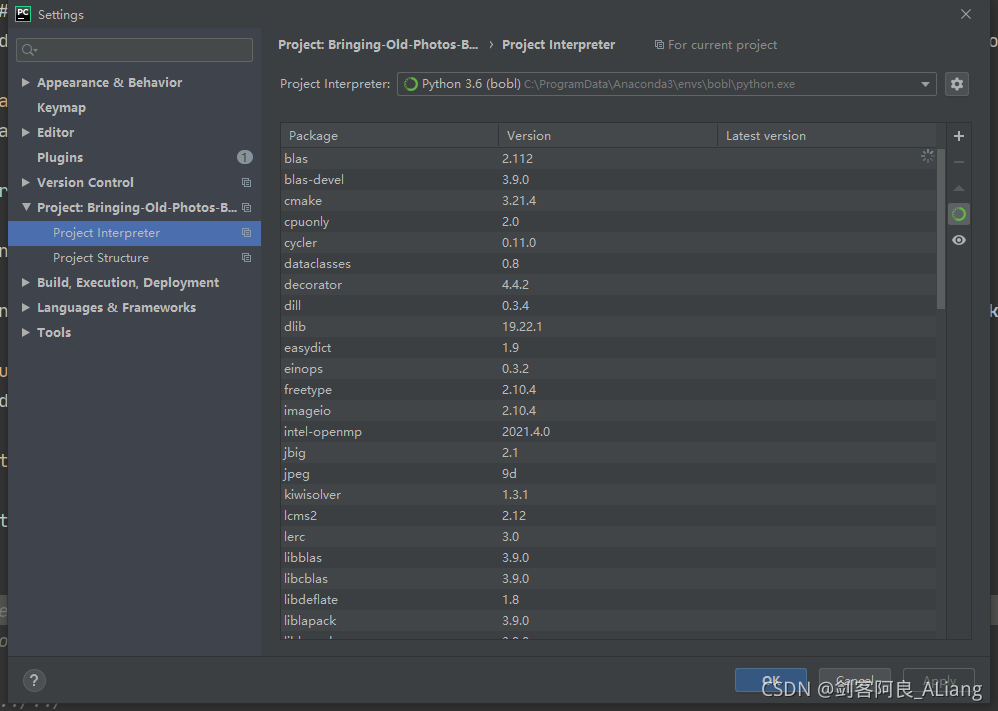This screenshot has height=711, width=998.
Task: Open the interpreter gear settings menu
Action: (x=956, y=84)
